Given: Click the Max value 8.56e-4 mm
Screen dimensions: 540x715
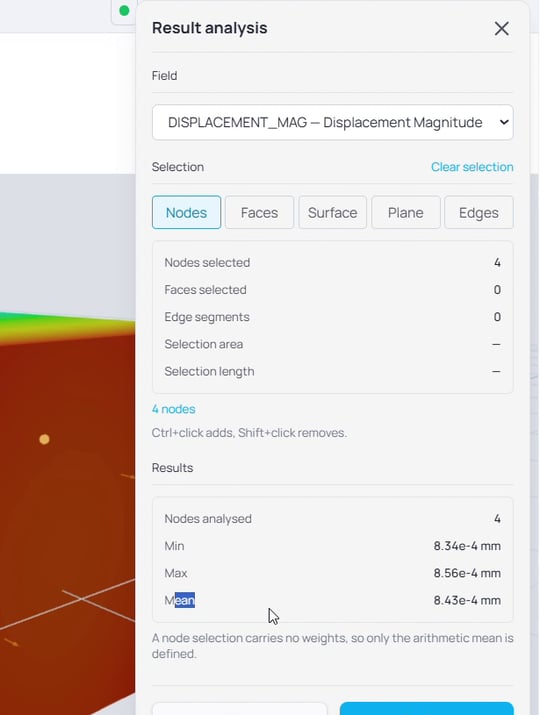Looking at the screenshot, I should pyautogui.click(x=467, y=573).
